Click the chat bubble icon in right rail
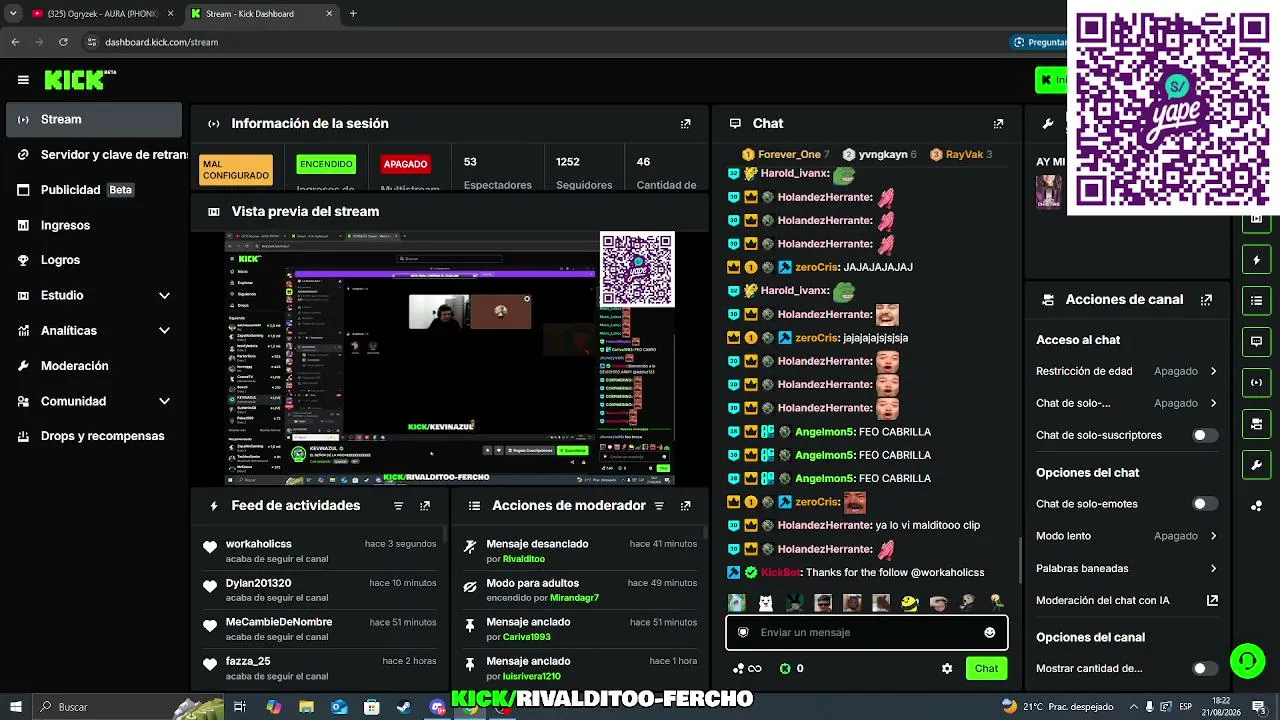Image resolution: width=1280 pixels, height=720 pixels. pyautogui.click(x=1257, y=341)
